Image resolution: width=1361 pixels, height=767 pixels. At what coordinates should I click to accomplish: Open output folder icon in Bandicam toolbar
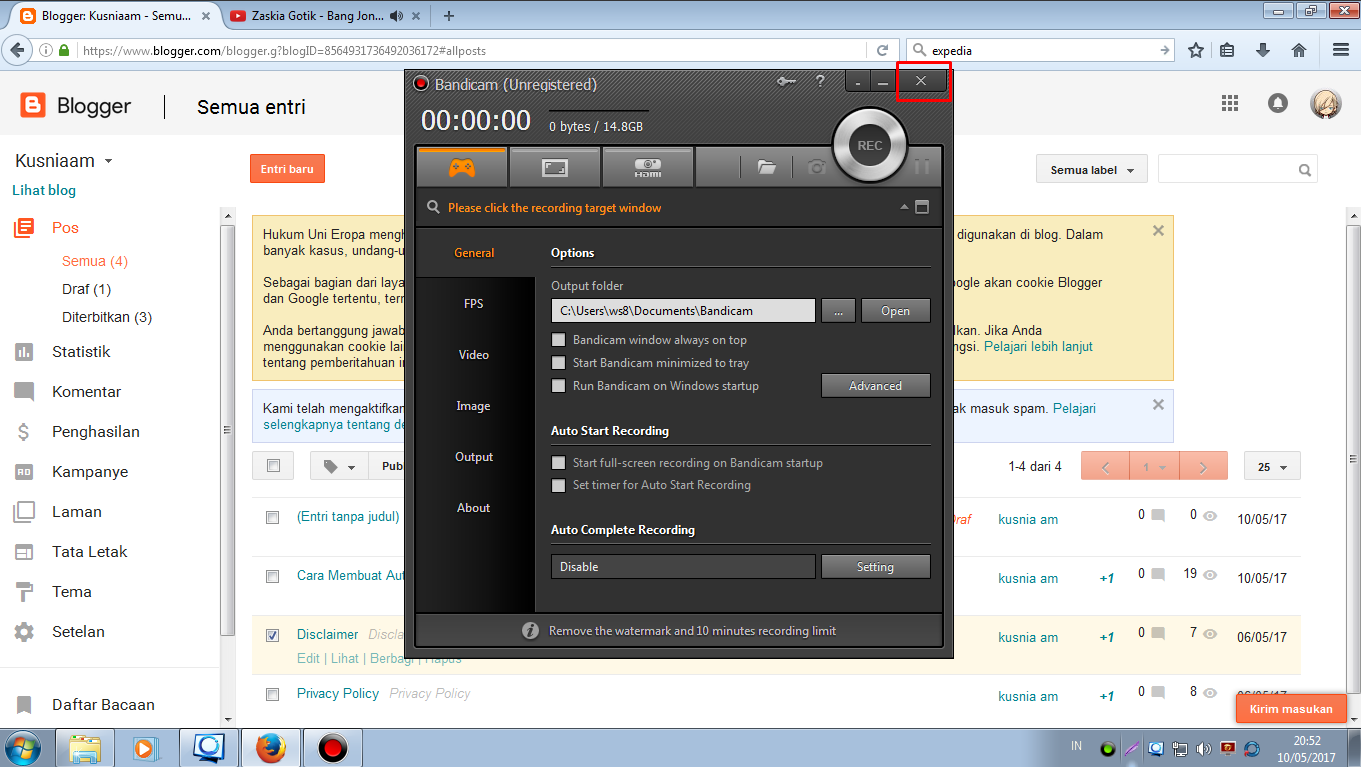[x=767, y=168]
